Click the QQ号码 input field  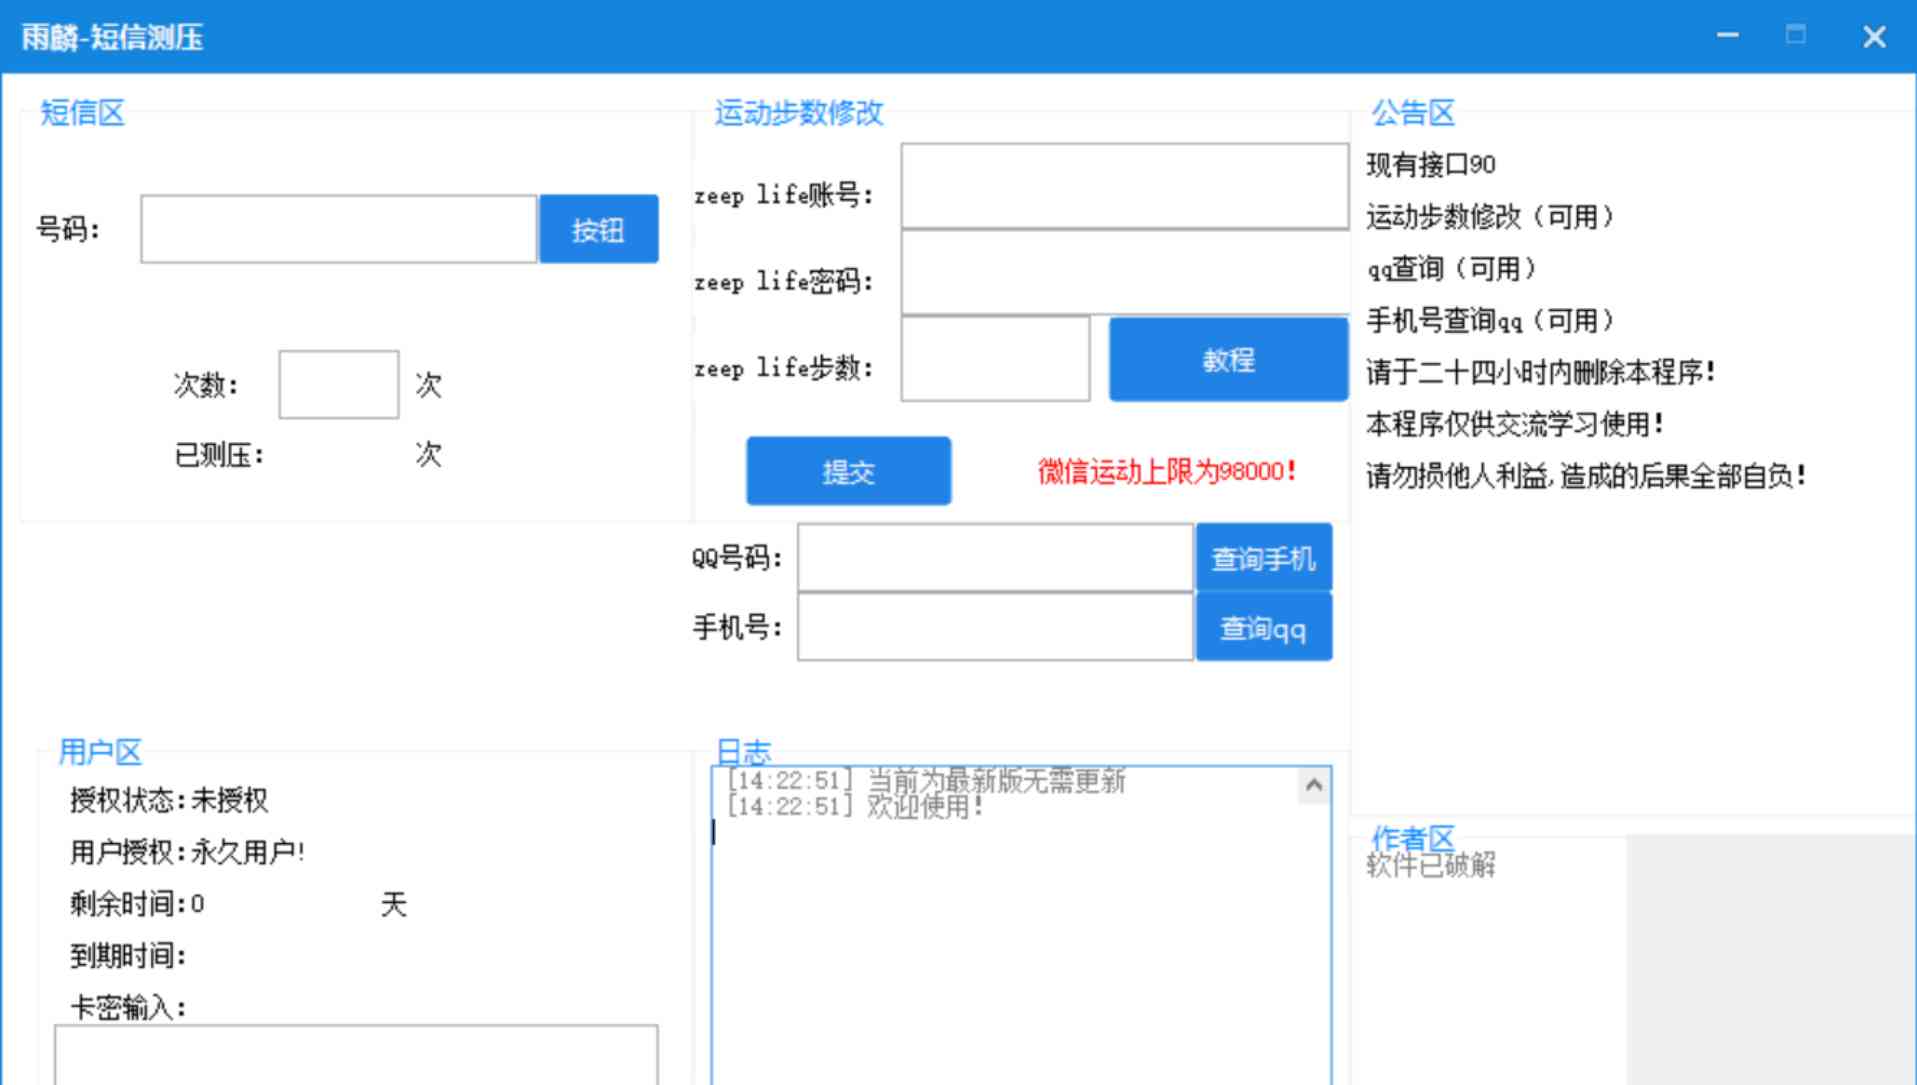(x=995, y=557)
